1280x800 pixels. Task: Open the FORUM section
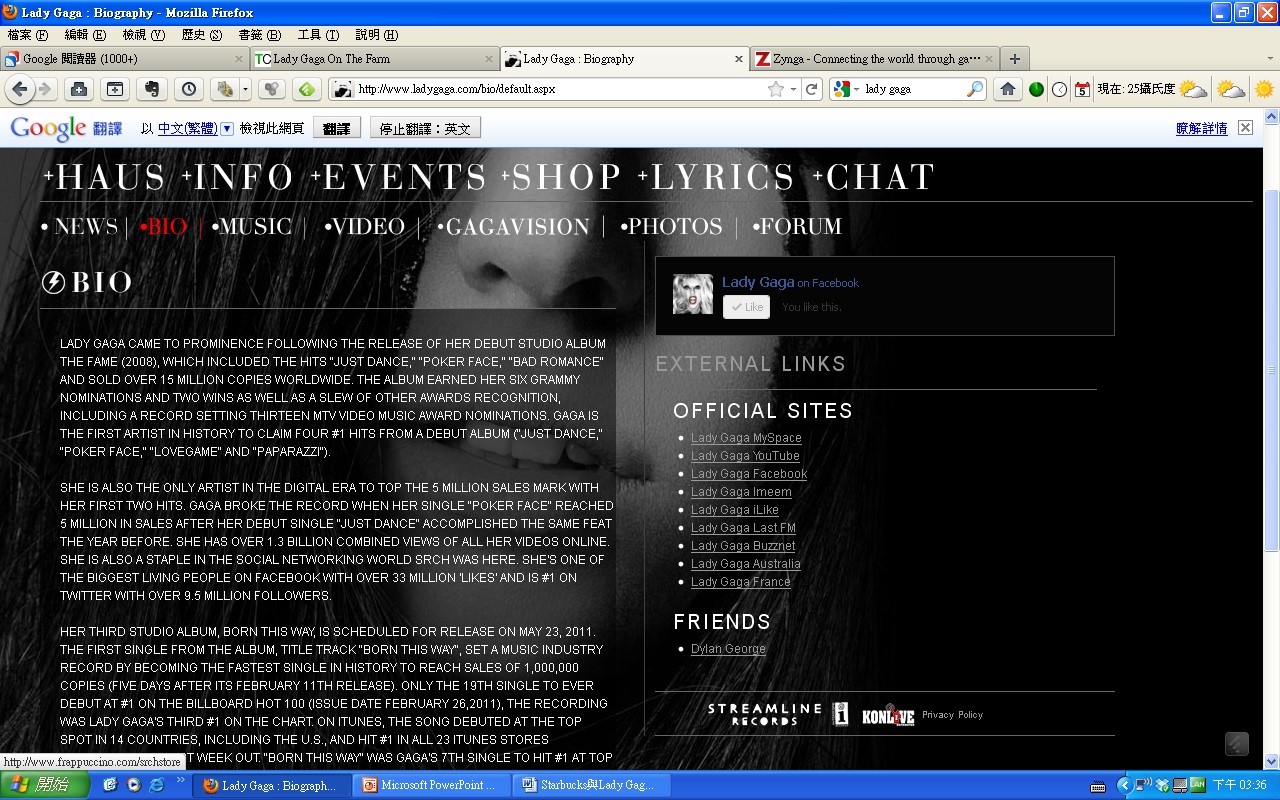pos(797,227)
